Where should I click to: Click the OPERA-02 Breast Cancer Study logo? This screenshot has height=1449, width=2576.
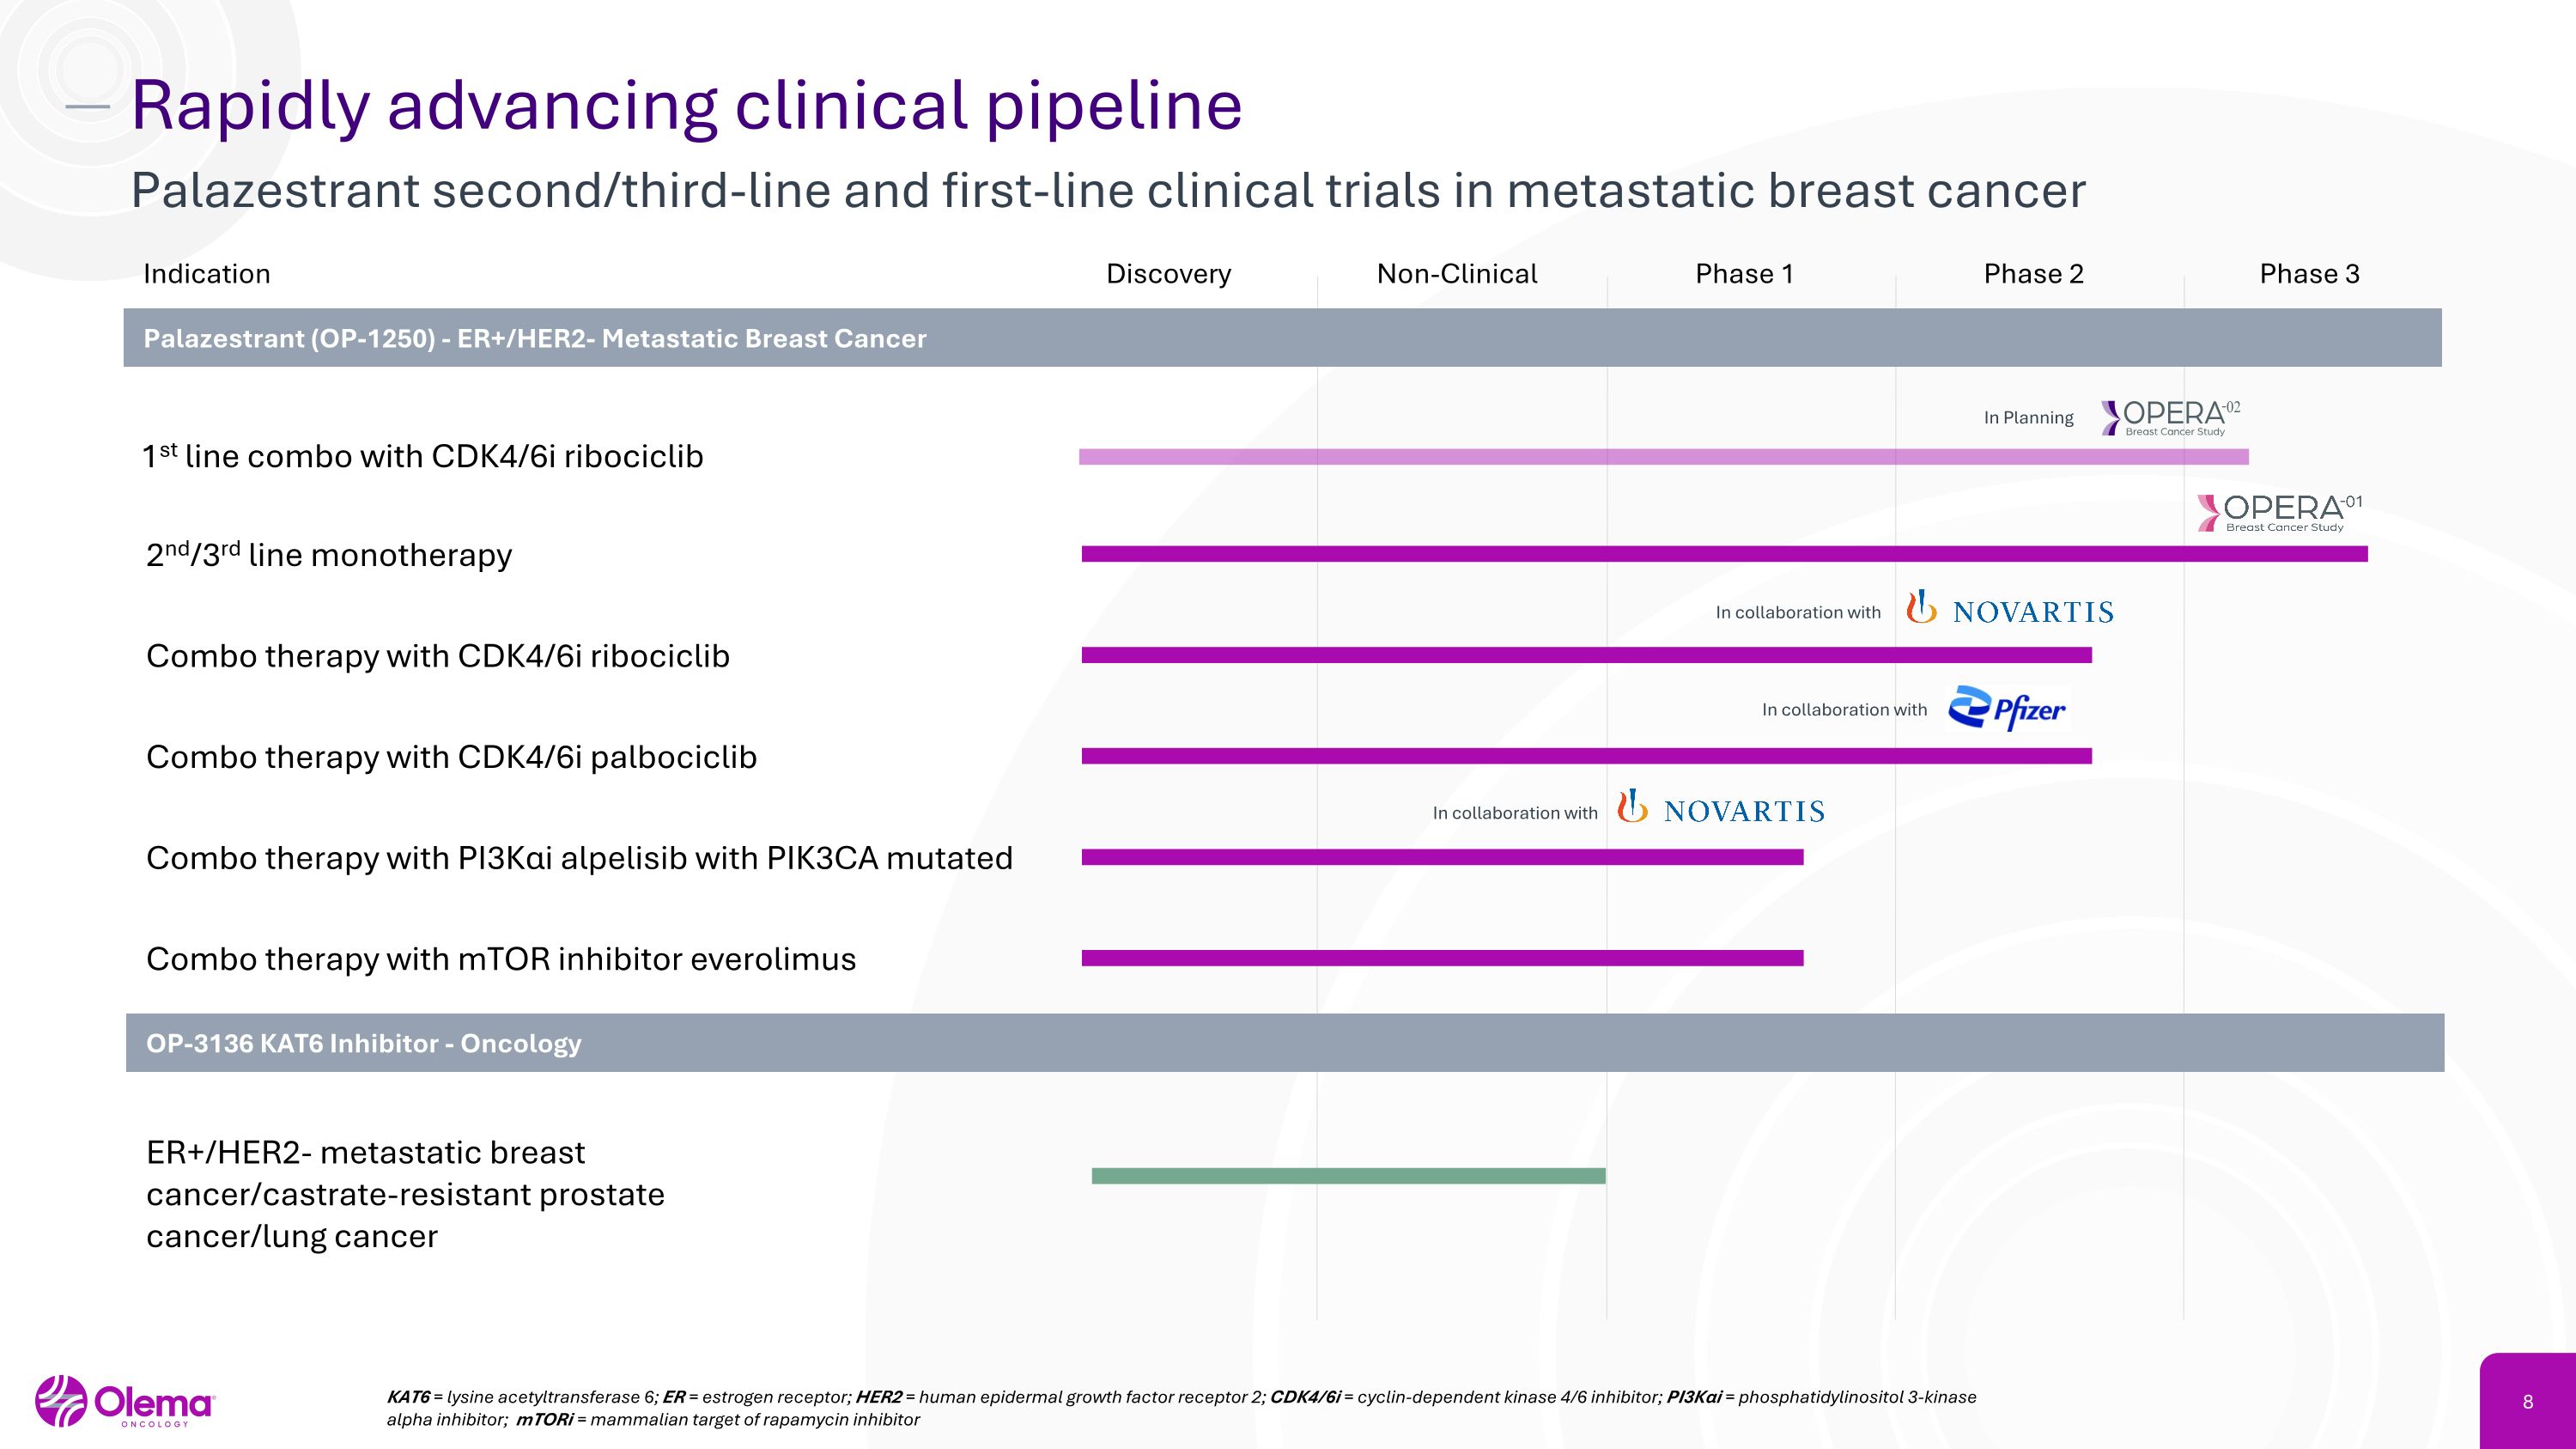click(x=2170, y=417)
